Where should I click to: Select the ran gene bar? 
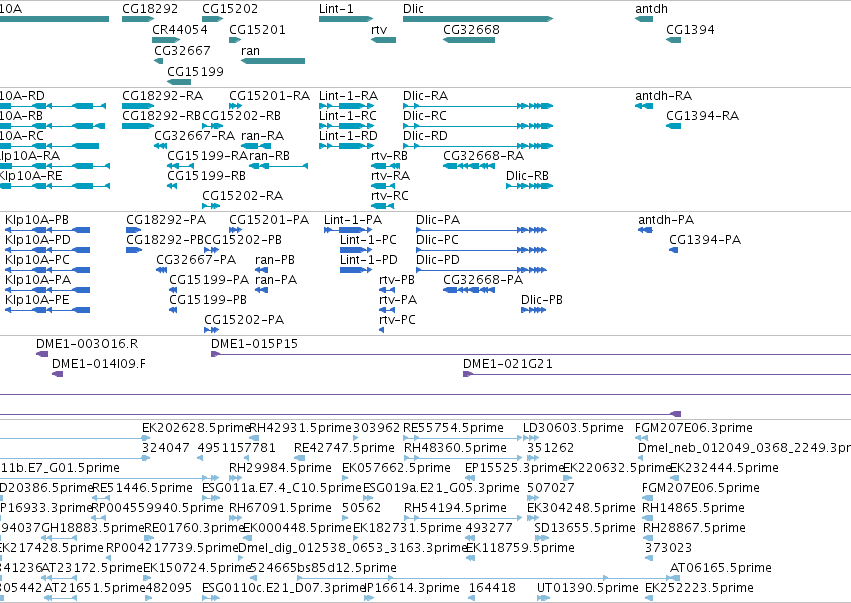[273, 61]
